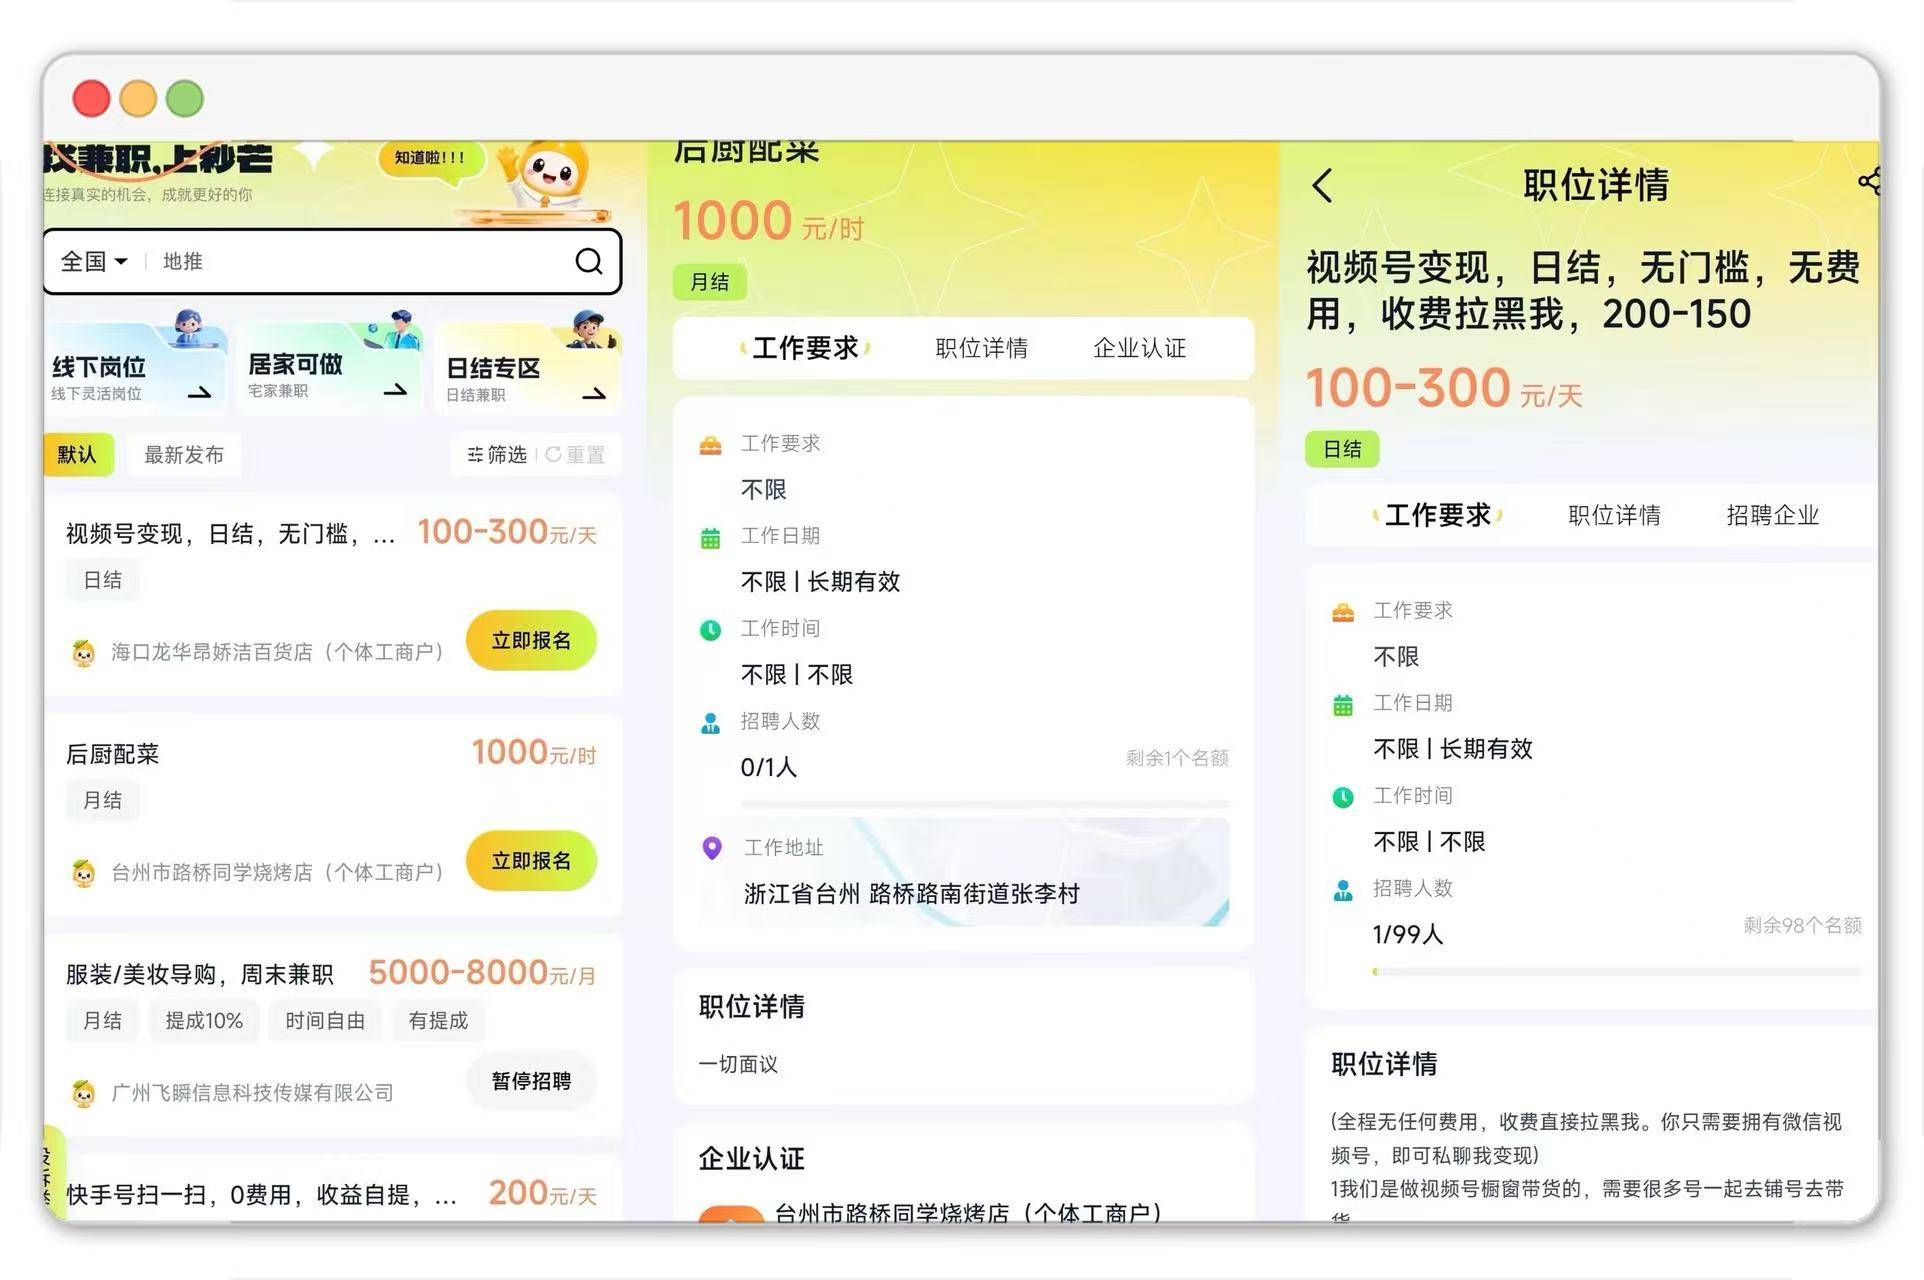Image resolution: width=1924 pixels, height=1280 pixels.
Task: Click the 时间自由 tag
Action: click(x=325, y=1020)
